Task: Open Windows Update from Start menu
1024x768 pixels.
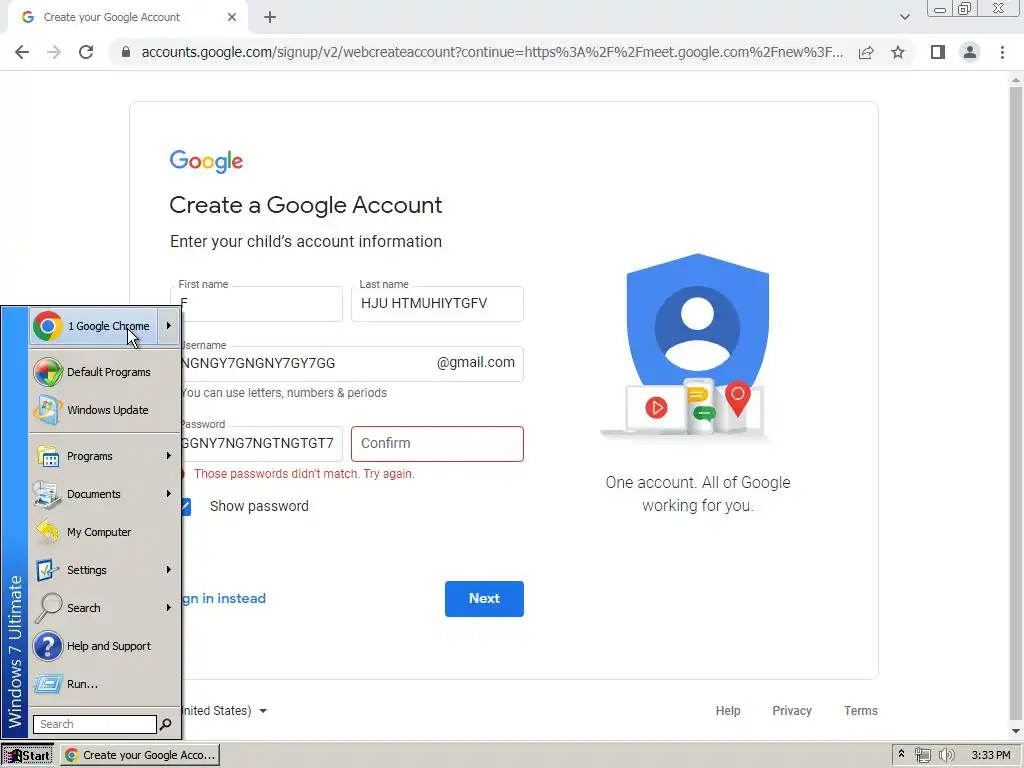Action: (x=105, y=410)
